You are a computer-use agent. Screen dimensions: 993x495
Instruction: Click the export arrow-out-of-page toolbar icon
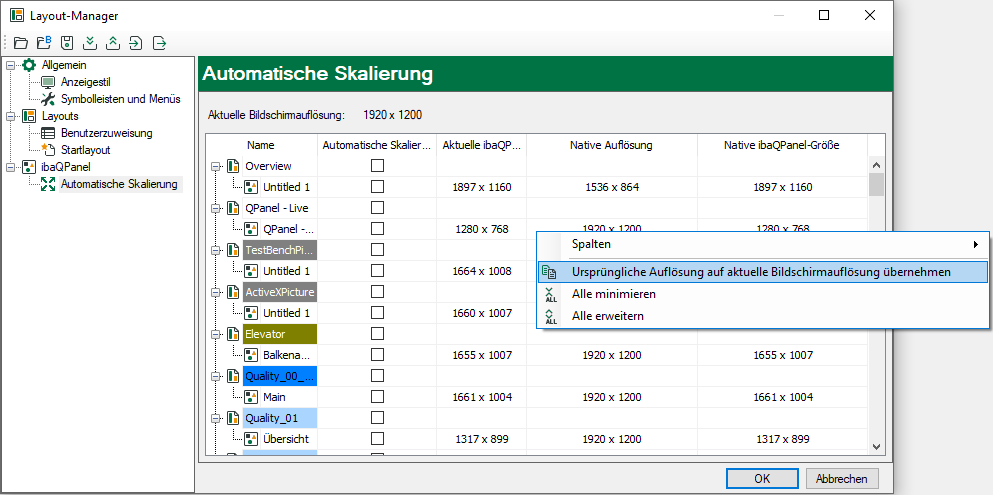click(x=159, y=42)
